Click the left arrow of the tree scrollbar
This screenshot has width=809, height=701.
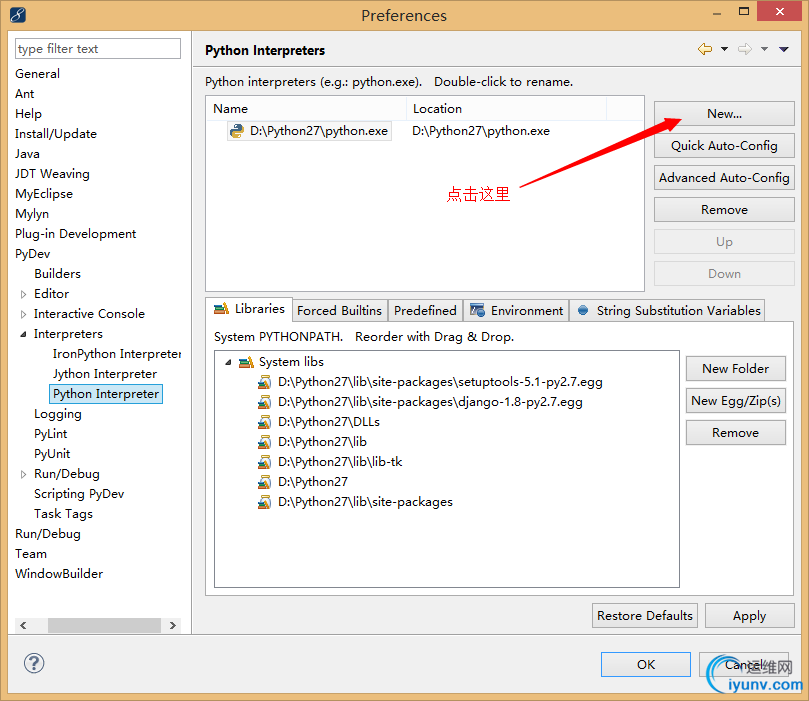point(23,625)
